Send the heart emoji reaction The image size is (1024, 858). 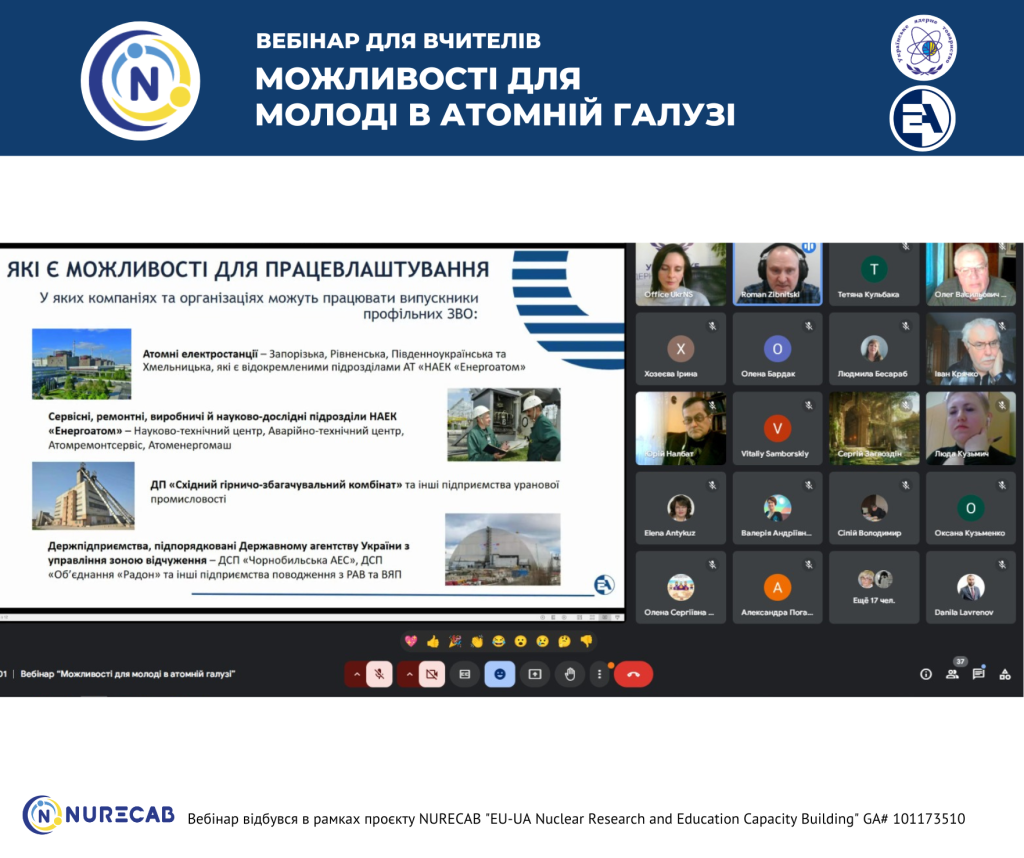(x=410, y=641)
